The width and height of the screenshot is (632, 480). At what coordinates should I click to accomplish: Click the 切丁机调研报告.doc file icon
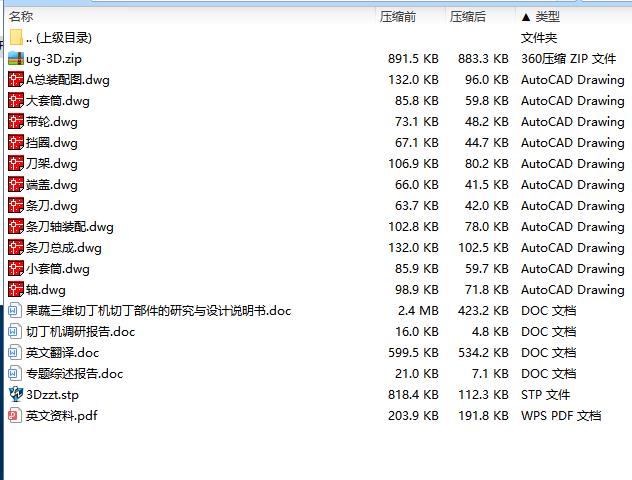(15, 331)
